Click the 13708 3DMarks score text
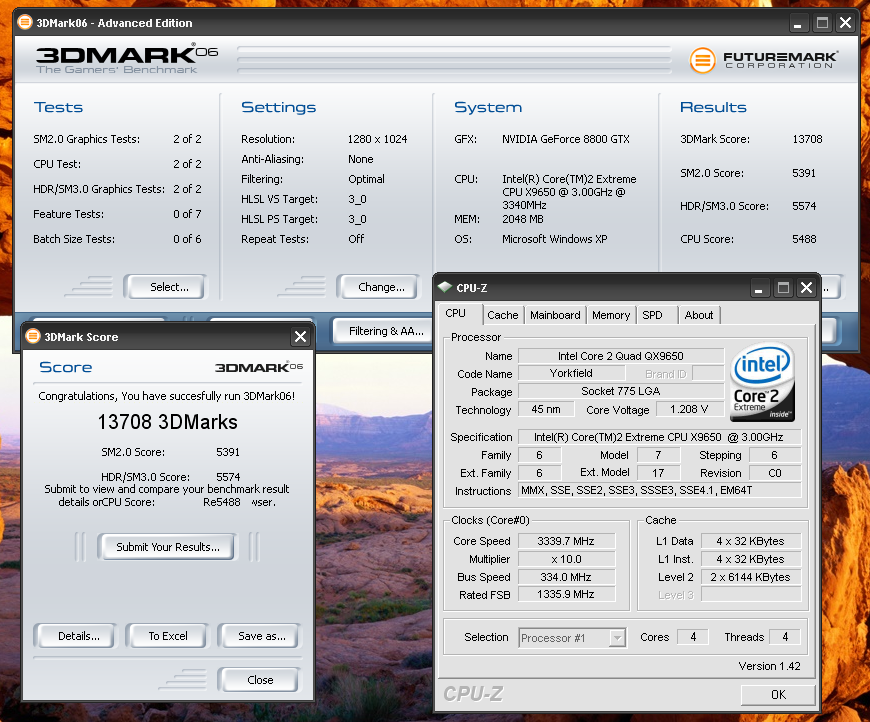This screenshot has height=722, width=870. pyautogui.click(x=168, y=422)
